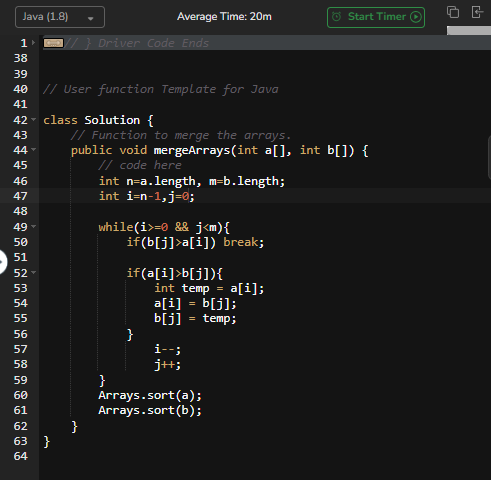Click line number 47 in the gutter
491x480 pixels.
[20, 196]
